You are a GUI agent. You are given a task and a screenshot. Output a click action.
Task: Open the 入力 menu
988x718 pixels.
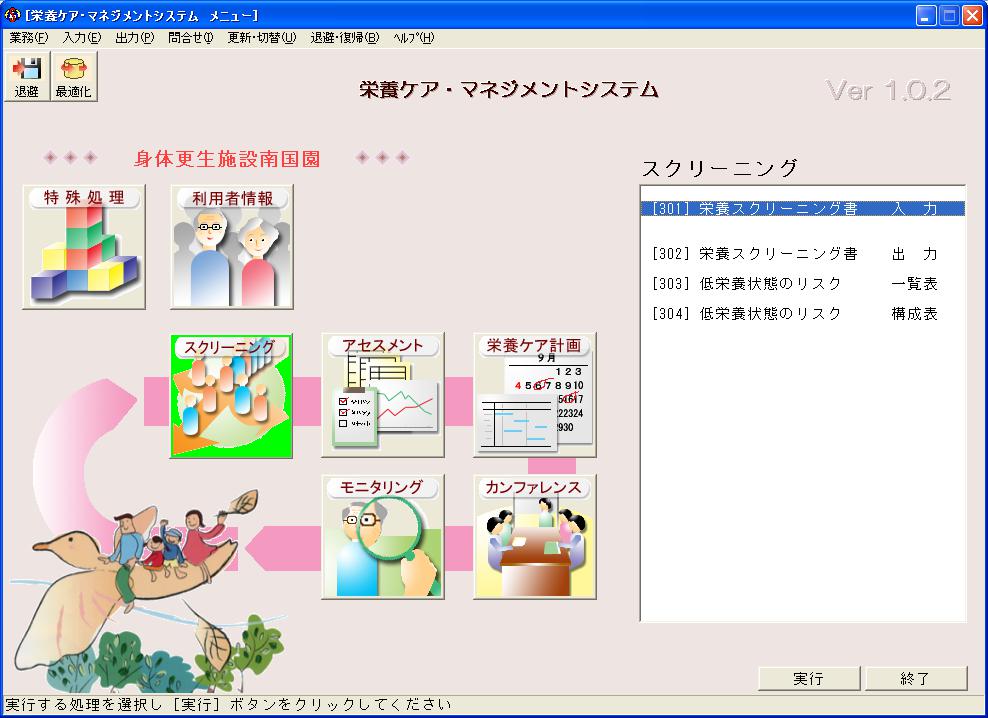point(81,38)
